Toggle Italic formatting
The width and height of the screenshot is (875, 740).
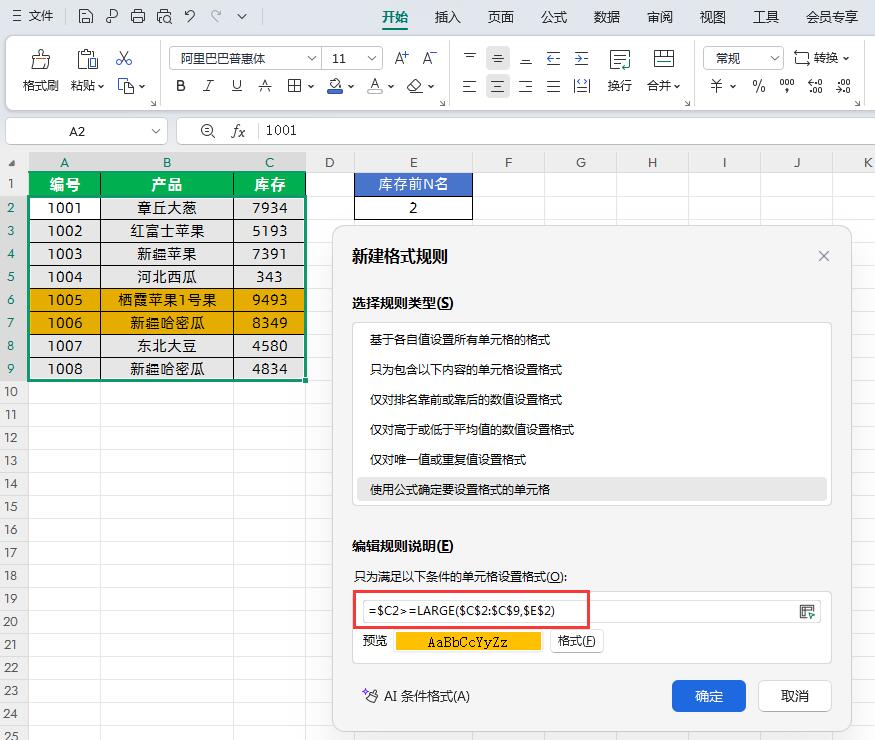click(209, 86)
